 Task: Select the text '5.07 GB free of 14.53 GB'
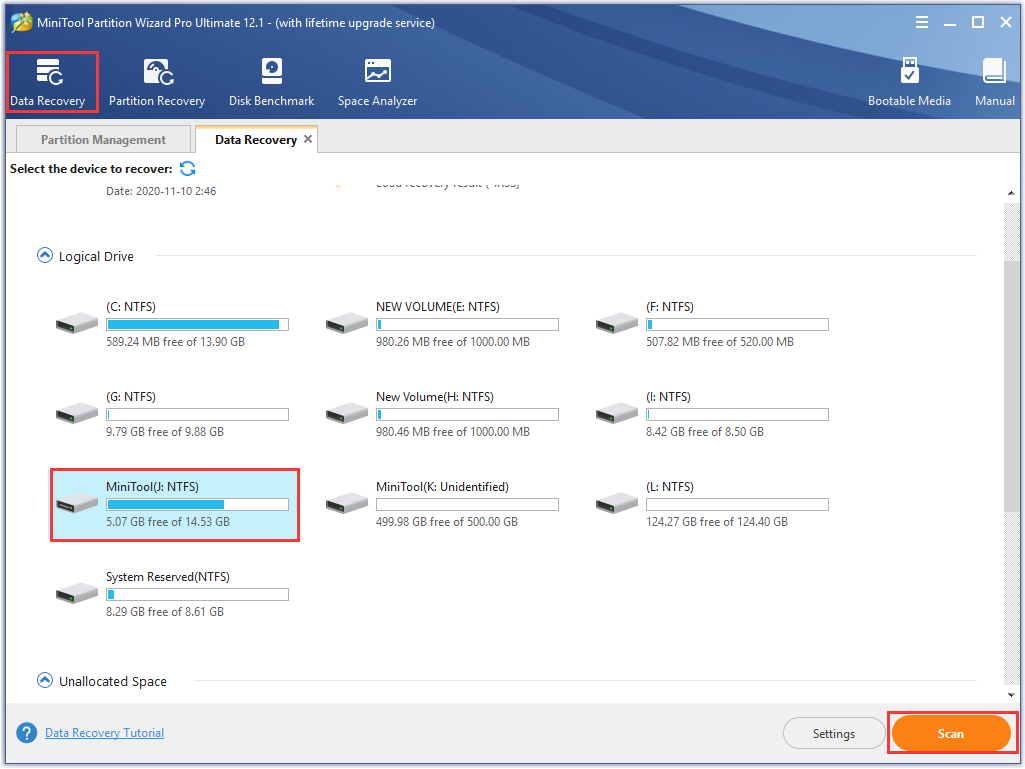pos(168,522)
